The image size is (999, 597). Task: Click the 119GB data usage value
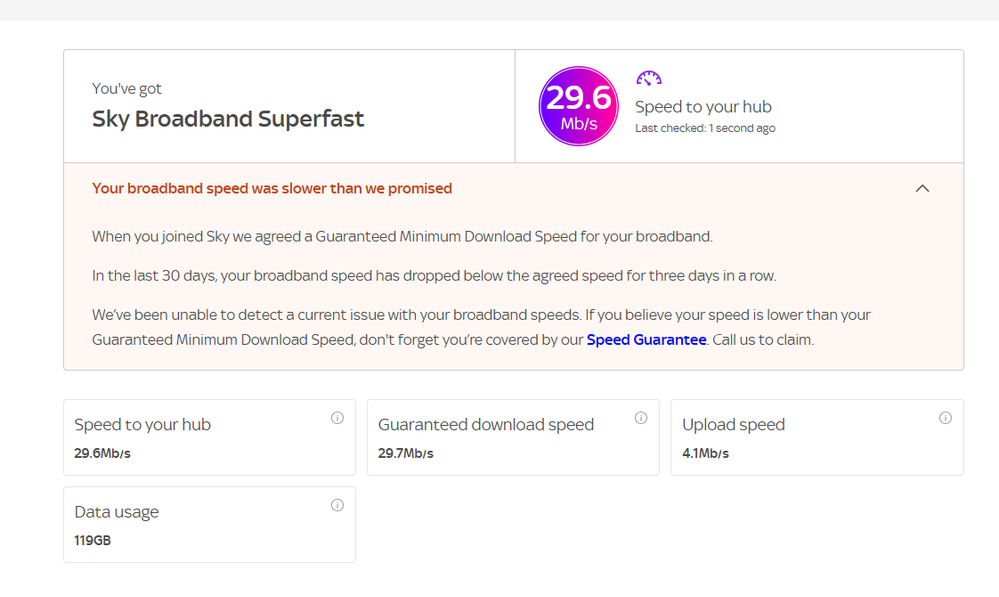[92, 540]
